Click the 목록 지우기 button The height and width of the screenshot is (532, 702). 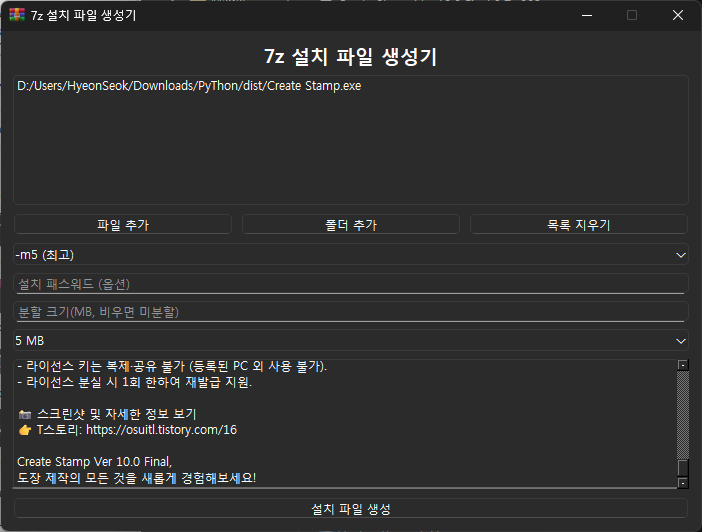tap(578, 224)
